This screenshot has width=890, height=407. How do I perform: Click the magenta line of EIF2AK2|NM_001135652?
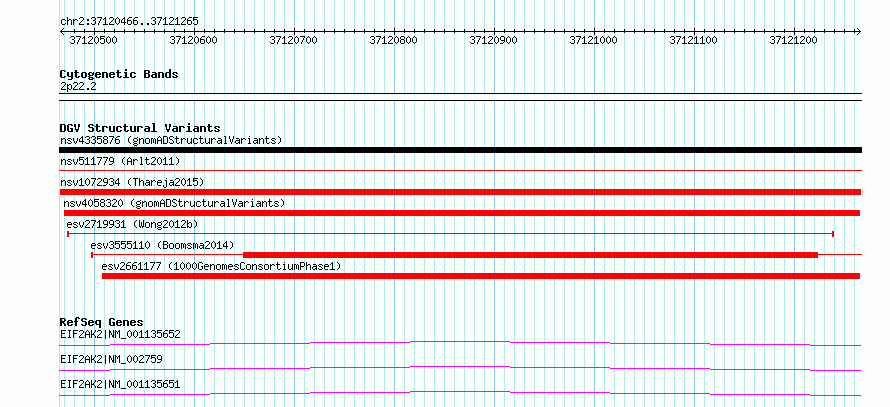460,343
